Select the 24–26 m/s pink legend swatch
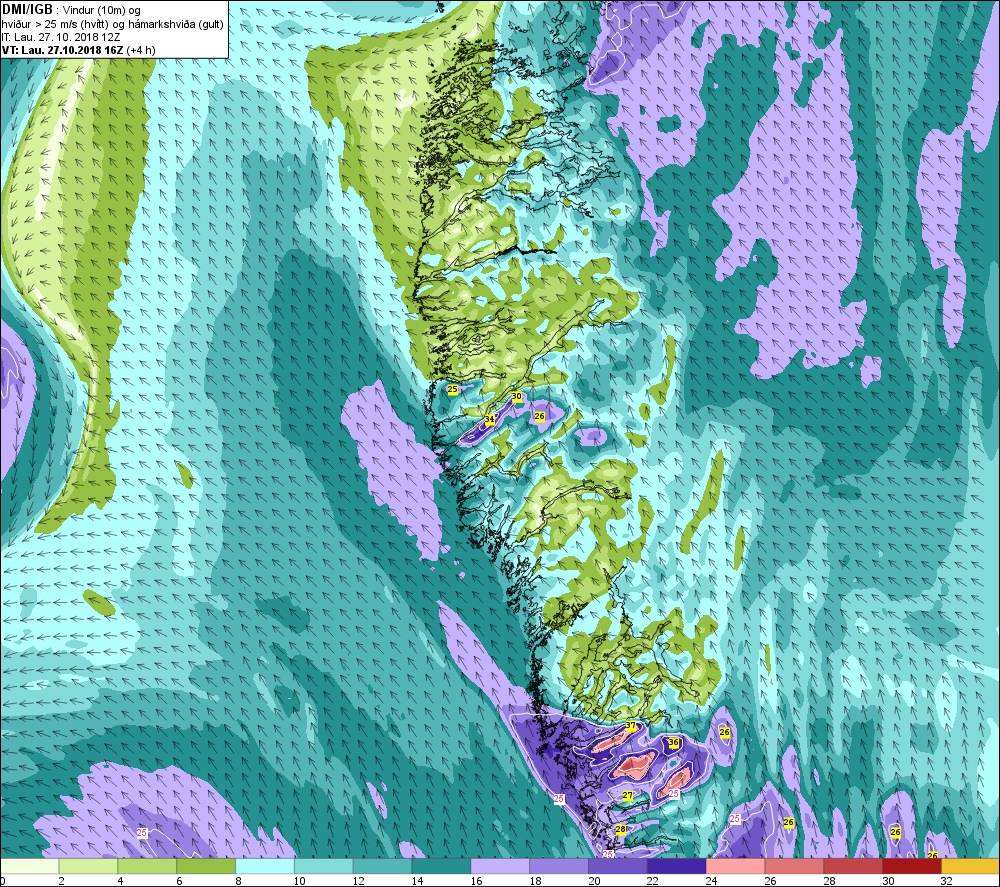This screenshot has width=1000, height=887. click(735, 866)
